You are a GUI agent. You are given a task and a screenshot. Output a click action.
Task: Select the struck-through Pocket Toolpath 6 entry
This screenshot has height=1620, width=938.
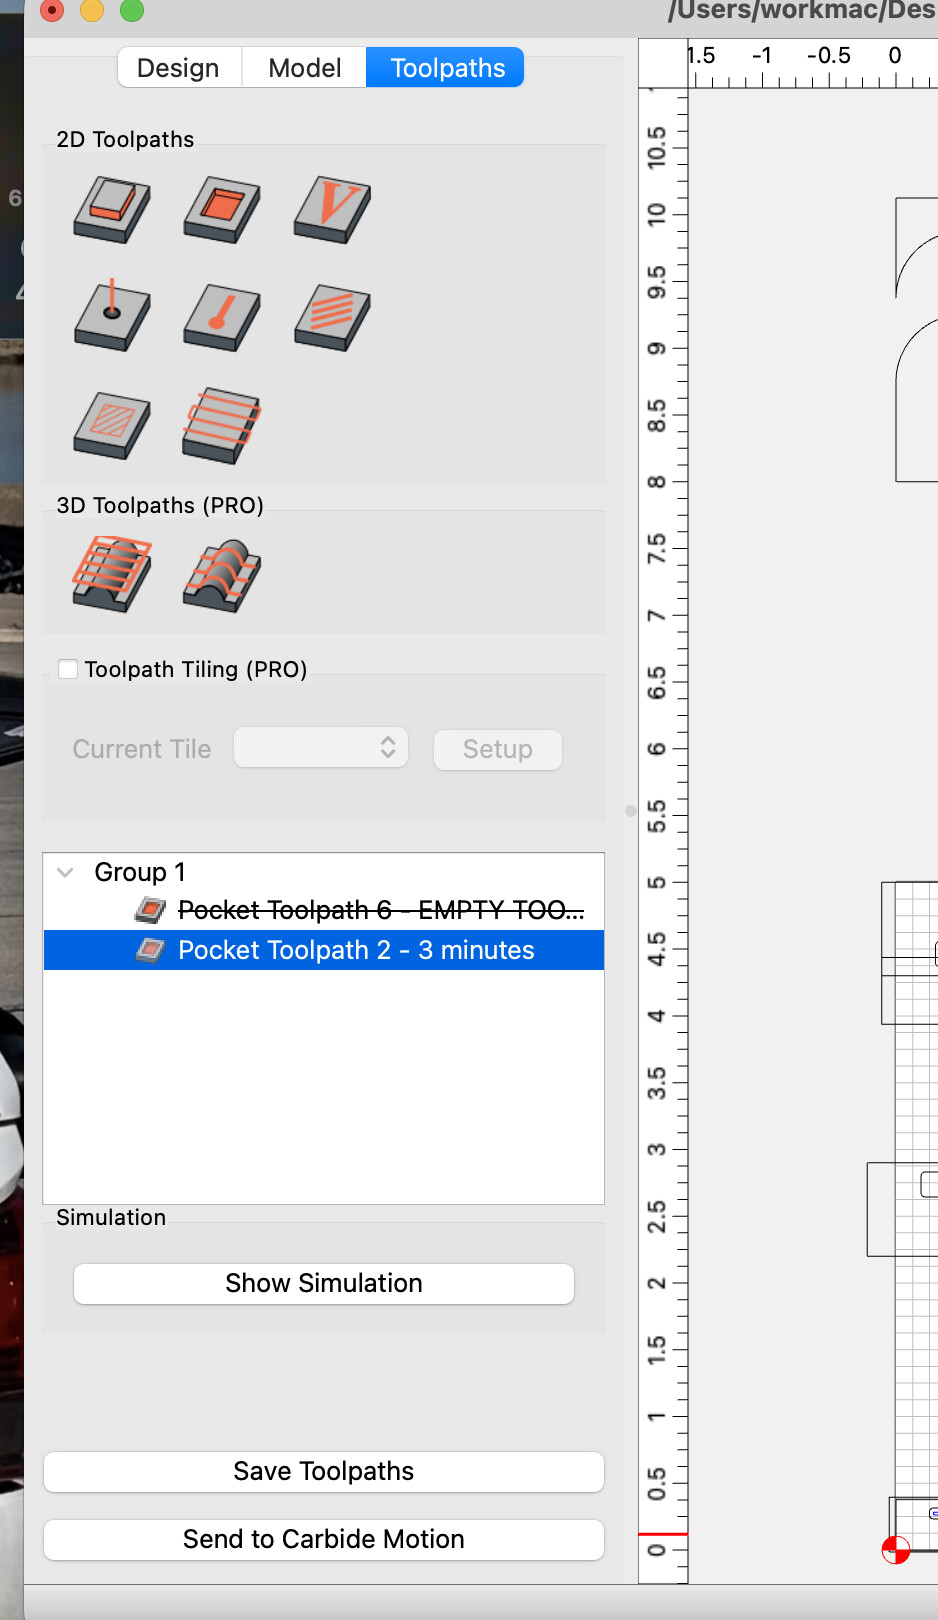tap(380, 910)
